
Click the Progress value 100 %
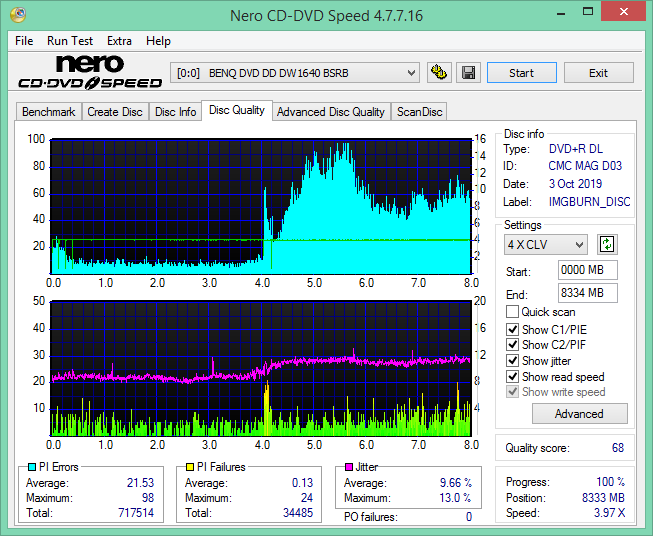point(611,482)
